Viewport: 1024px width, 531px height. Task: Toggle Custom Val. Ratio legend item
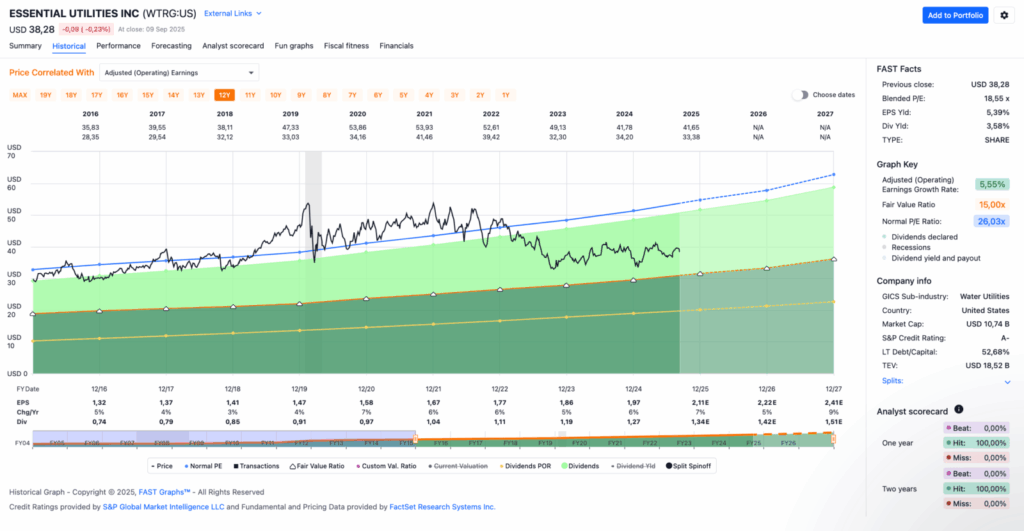click(386, 466)
